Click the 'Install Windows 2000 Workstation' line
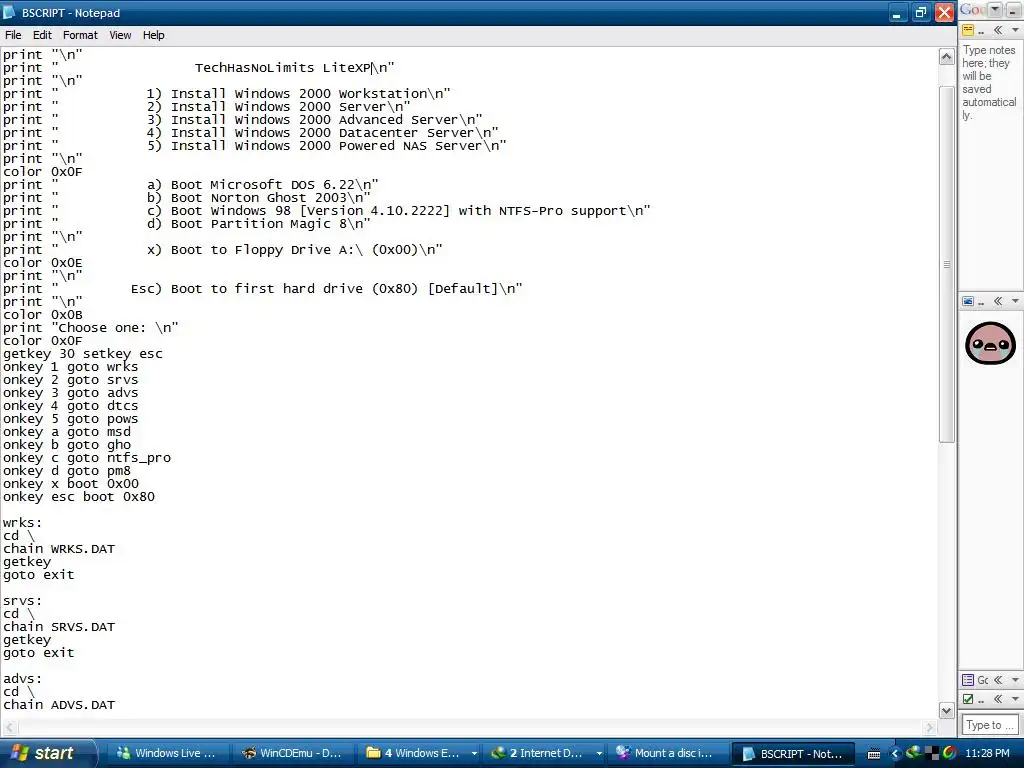 pyautogui.click(x=227, y=94)
